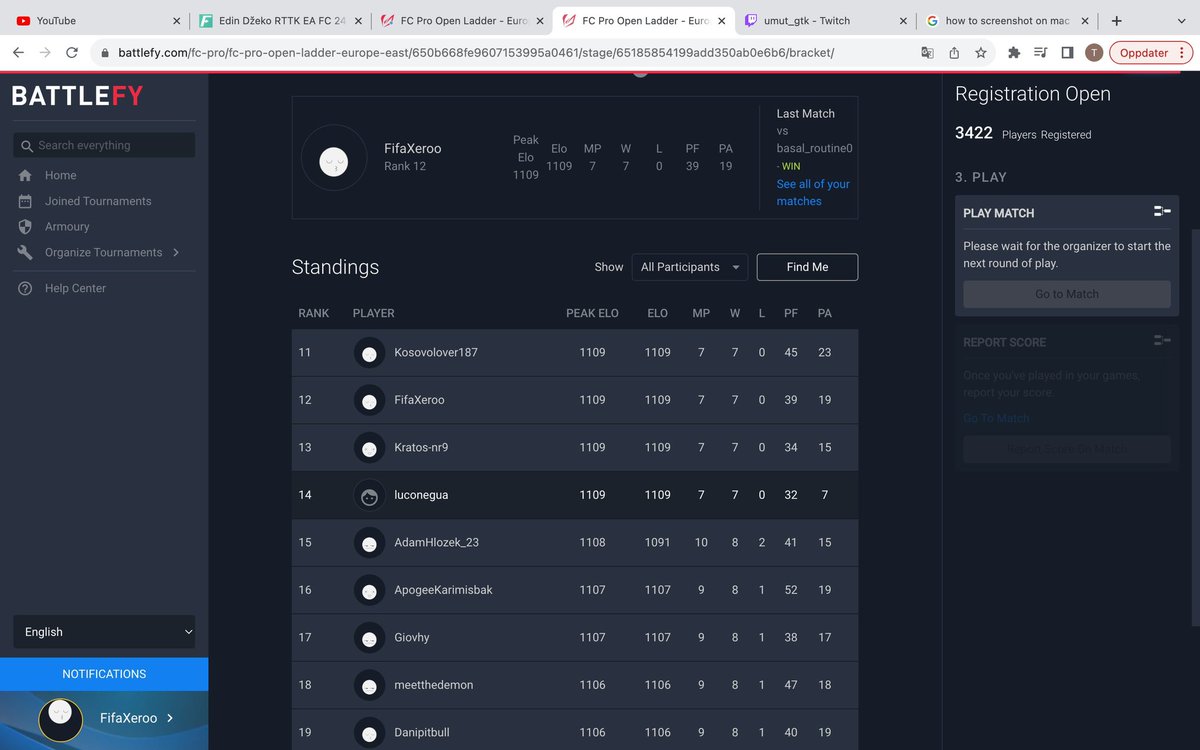
Task: Click ApogeeKarimisbak's avatar icon
Action: pyautogui.click(x=369, y=590)
